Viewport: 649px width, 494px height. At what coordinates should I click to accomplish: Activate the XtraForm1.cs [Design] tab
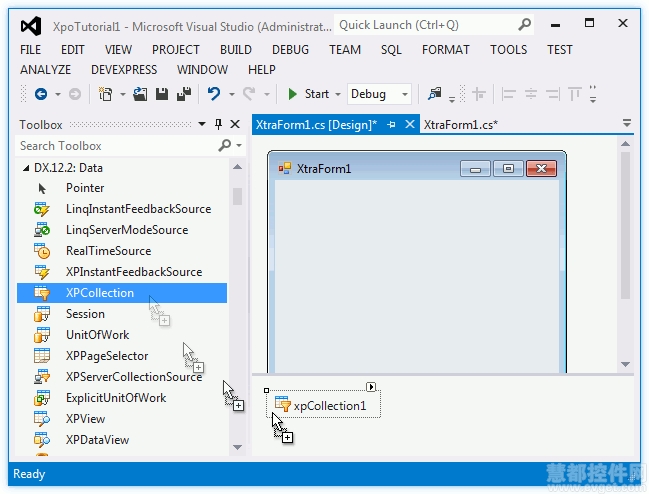tap(316, 125)
